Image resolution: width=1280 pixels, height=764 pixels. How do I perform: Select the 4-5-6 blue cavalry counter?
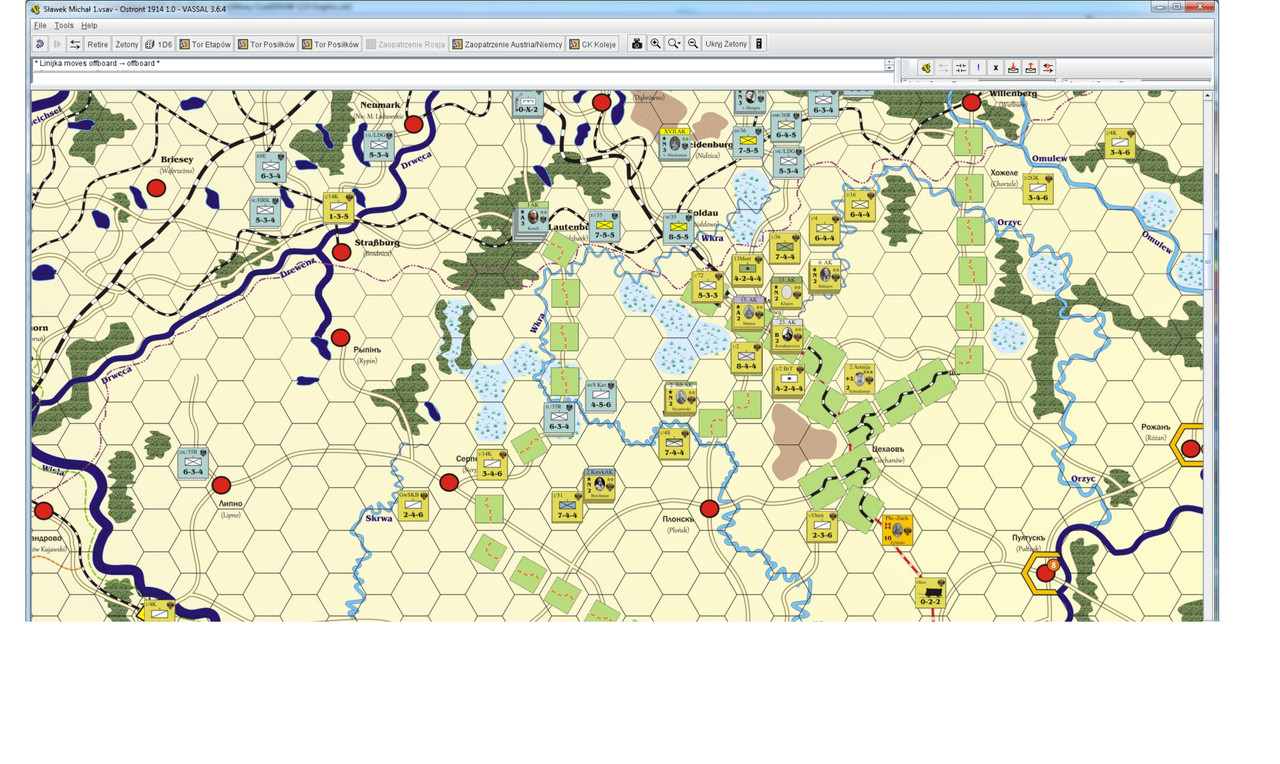click(x=602, y=397)
